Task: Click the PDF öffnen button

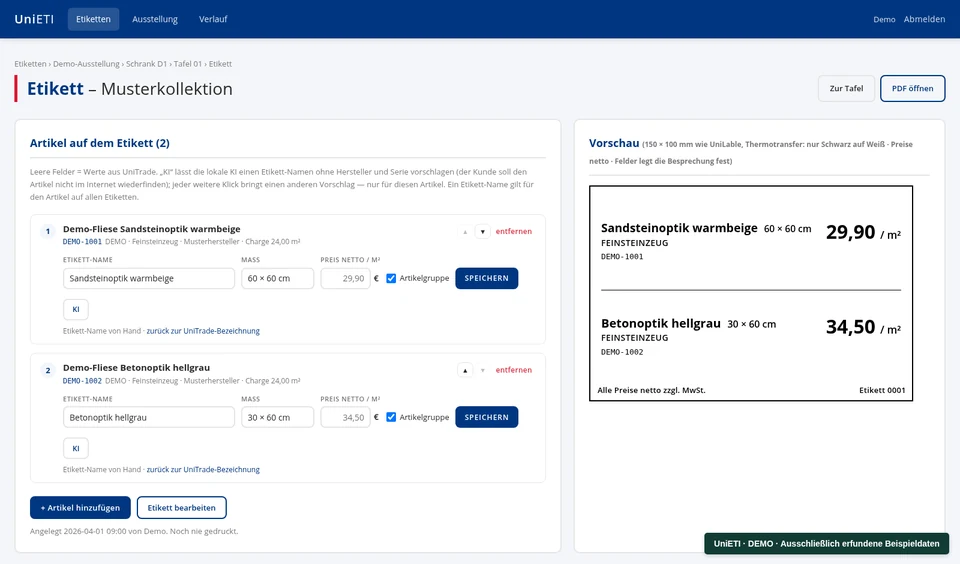Action: 912,89
